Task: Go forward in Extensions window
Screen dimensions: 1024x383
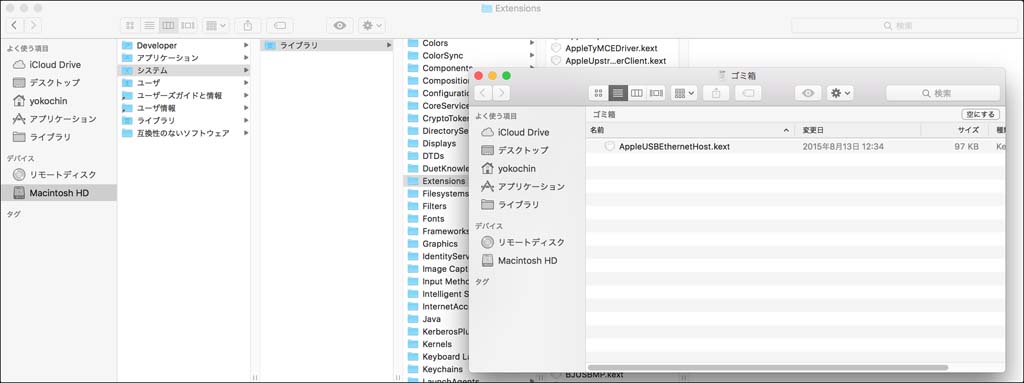Action: (33, 25)
